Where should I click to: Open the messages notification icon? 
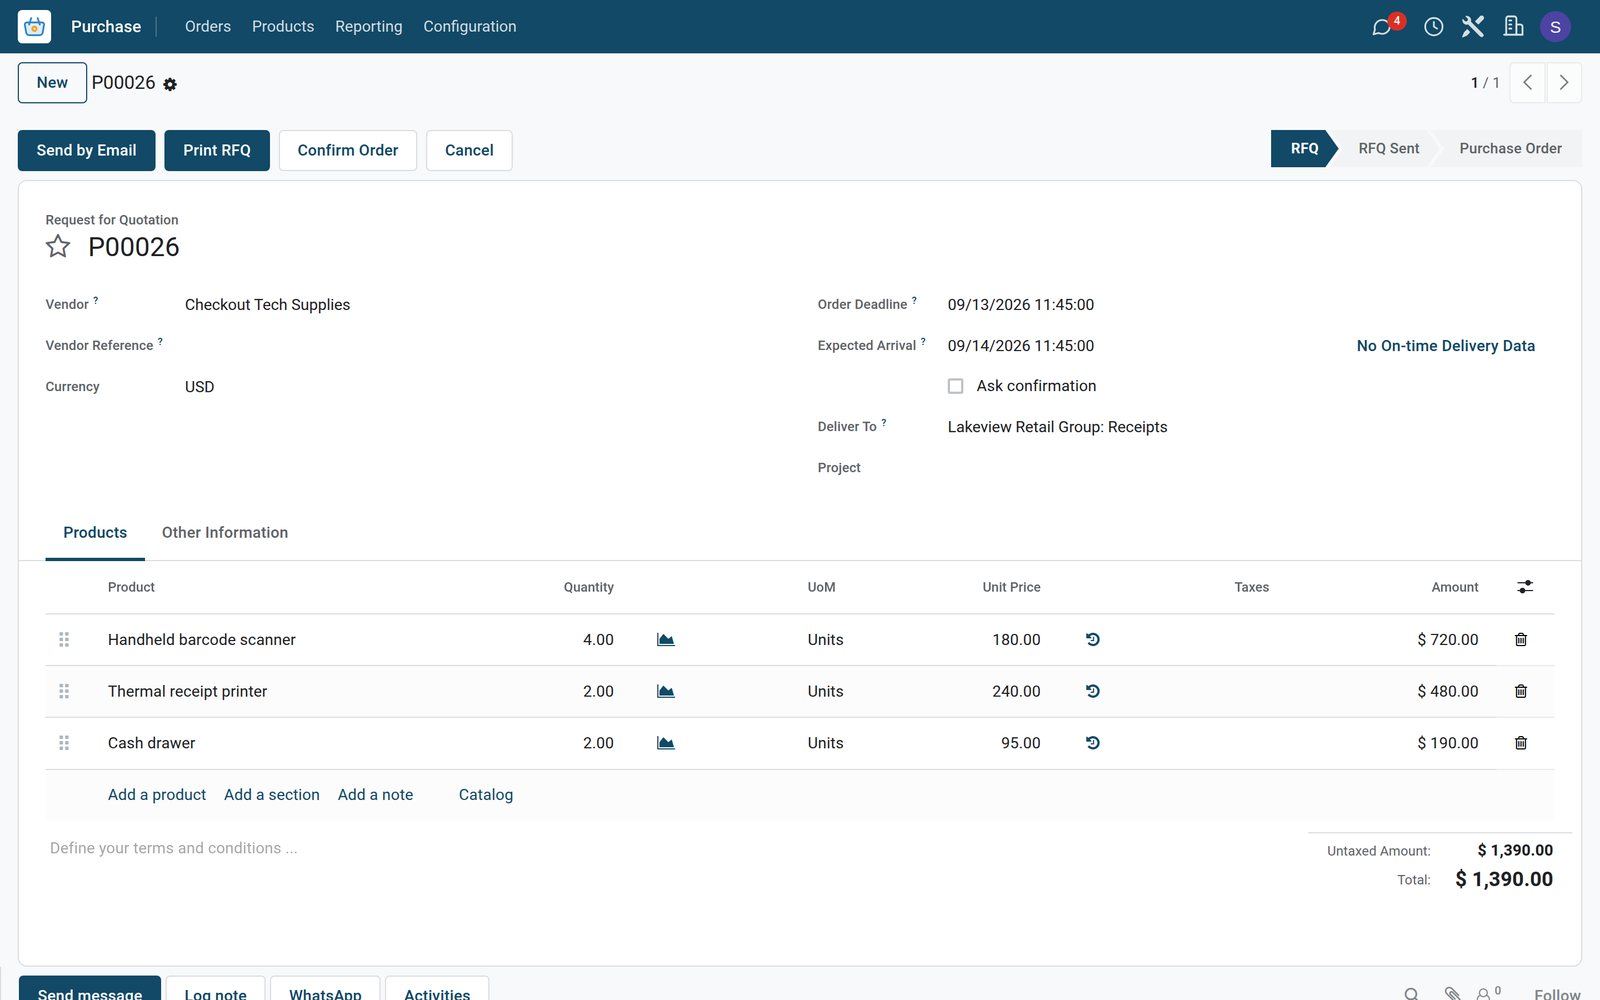tap(1382, 27)
